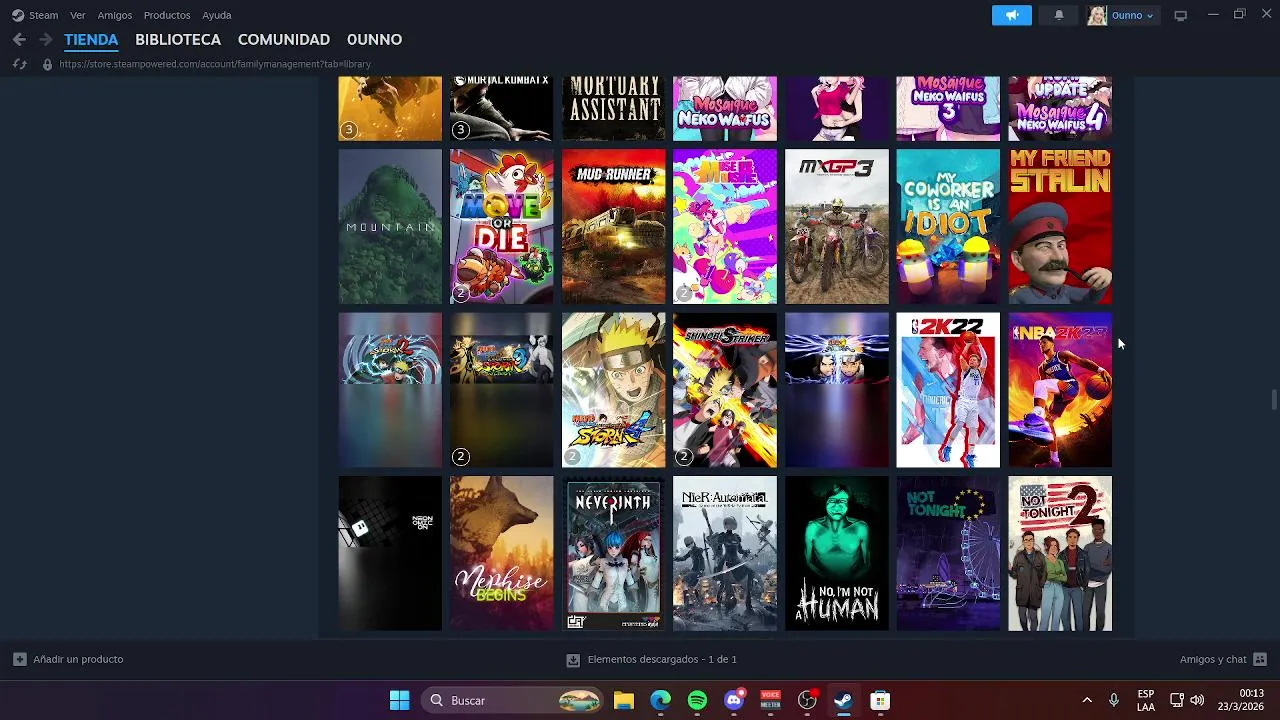Viewport: 1280px width, 720px height.
Task: Open the Mosaique Neko Waifus 4 tile
Action: pyautogui.click(x=1060, y=108)
